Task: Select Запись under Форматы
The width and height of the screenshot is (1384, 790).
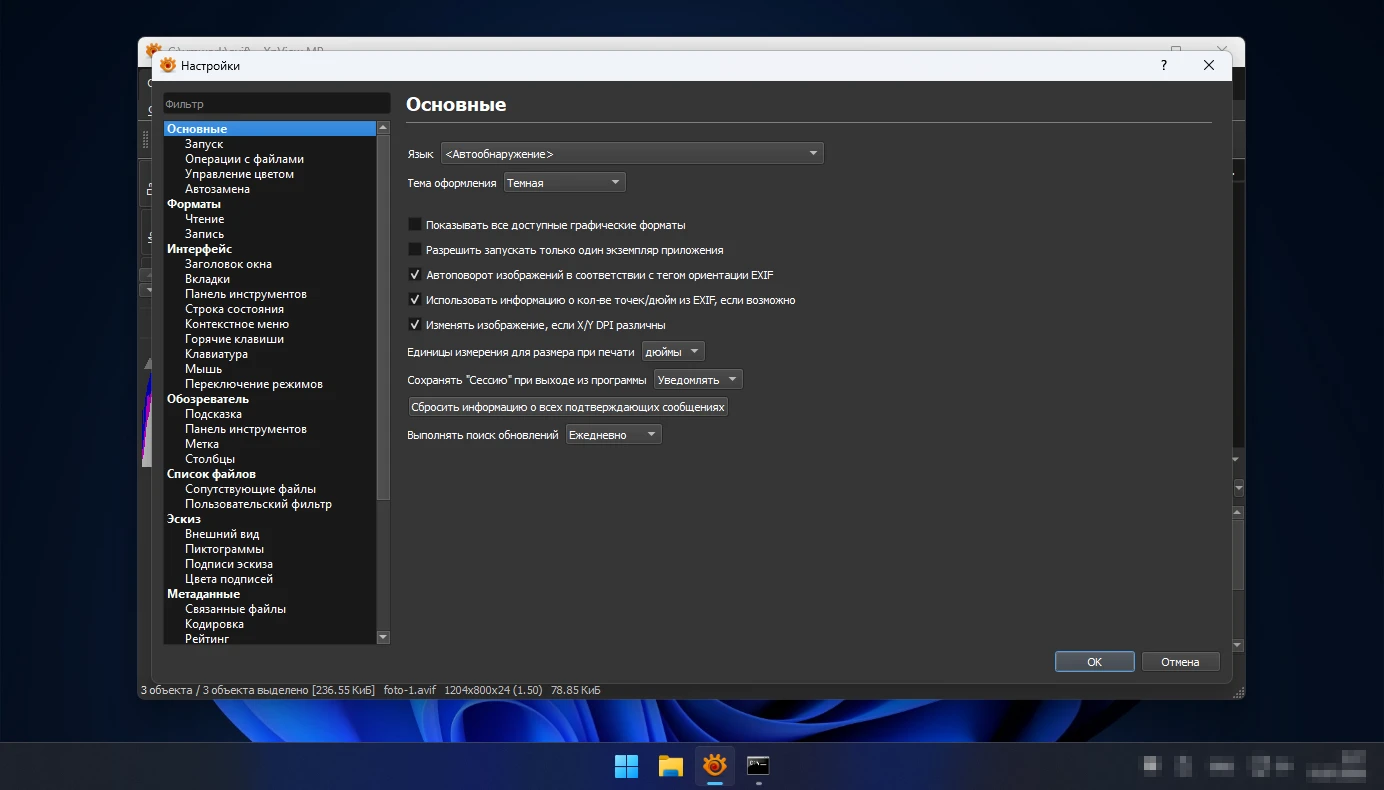Action: tap(204, 234)
